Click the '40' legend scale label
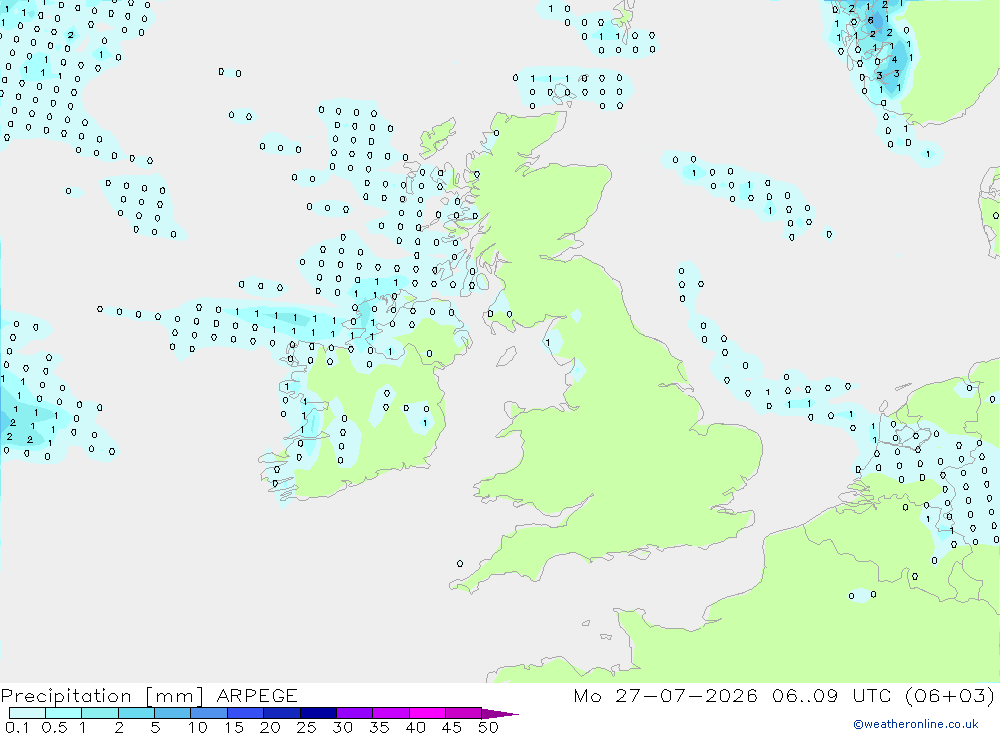The width and height of the screenshot is (1000, 733). point(416,727)
